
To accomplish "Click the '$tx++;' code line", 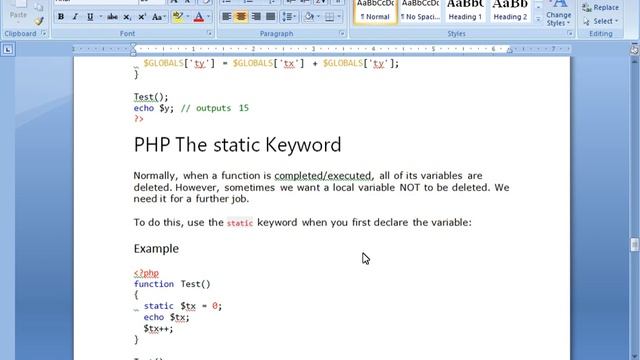I will [158, 328].
